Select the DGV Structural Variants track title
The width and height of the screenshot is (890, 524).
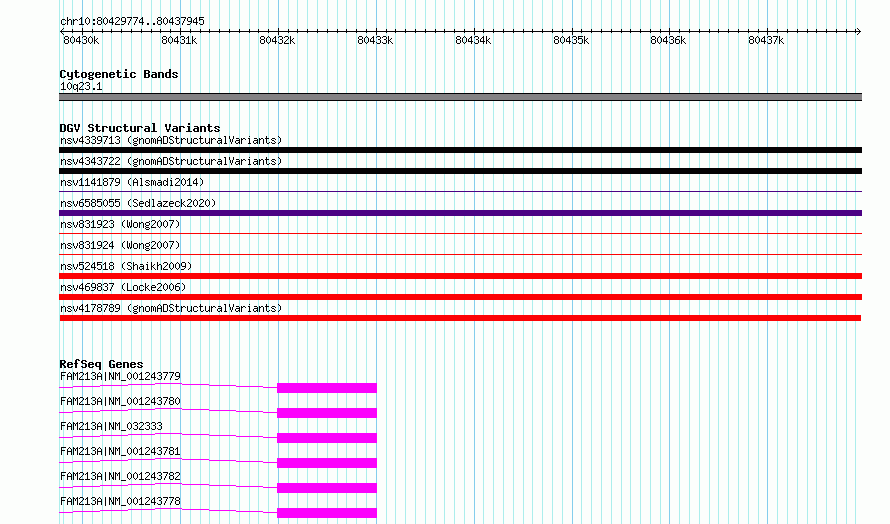pos(140,128)
